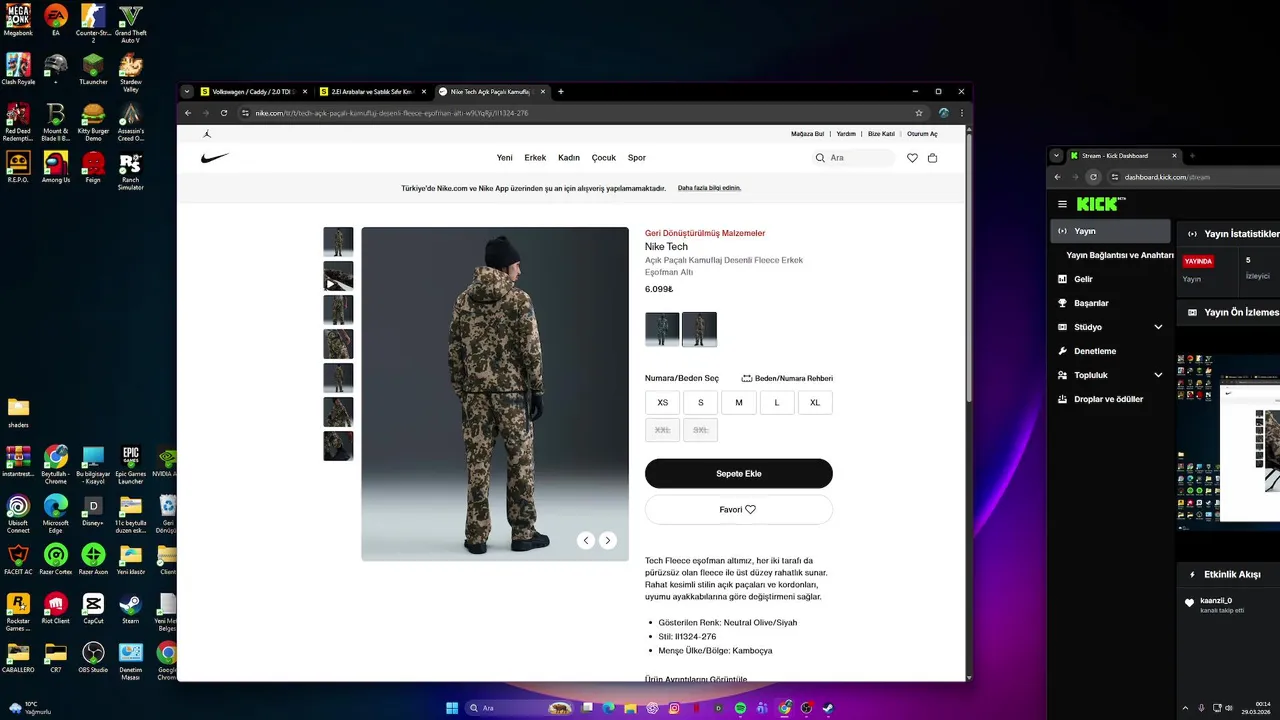This screenshot has height=720, width=1280.
Task: Go to next product image arrow
Action: [608, 540]
